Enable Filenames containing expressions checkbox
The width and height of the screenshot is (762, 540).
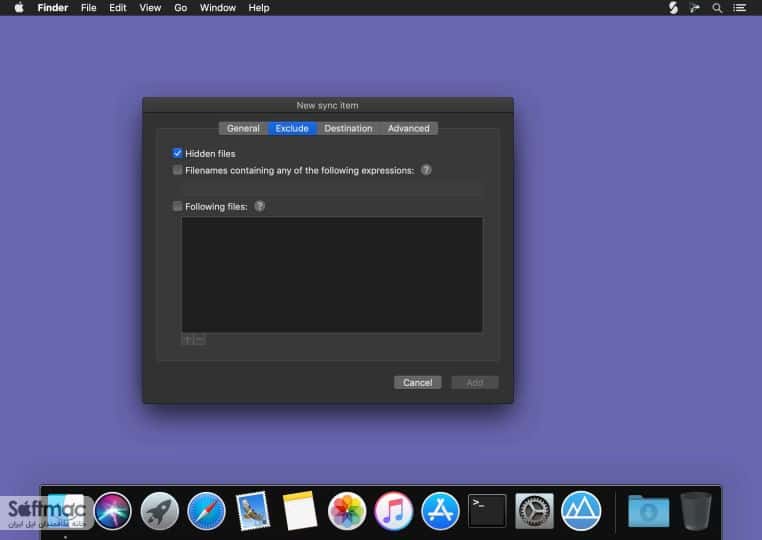click(x=177, y=170)
